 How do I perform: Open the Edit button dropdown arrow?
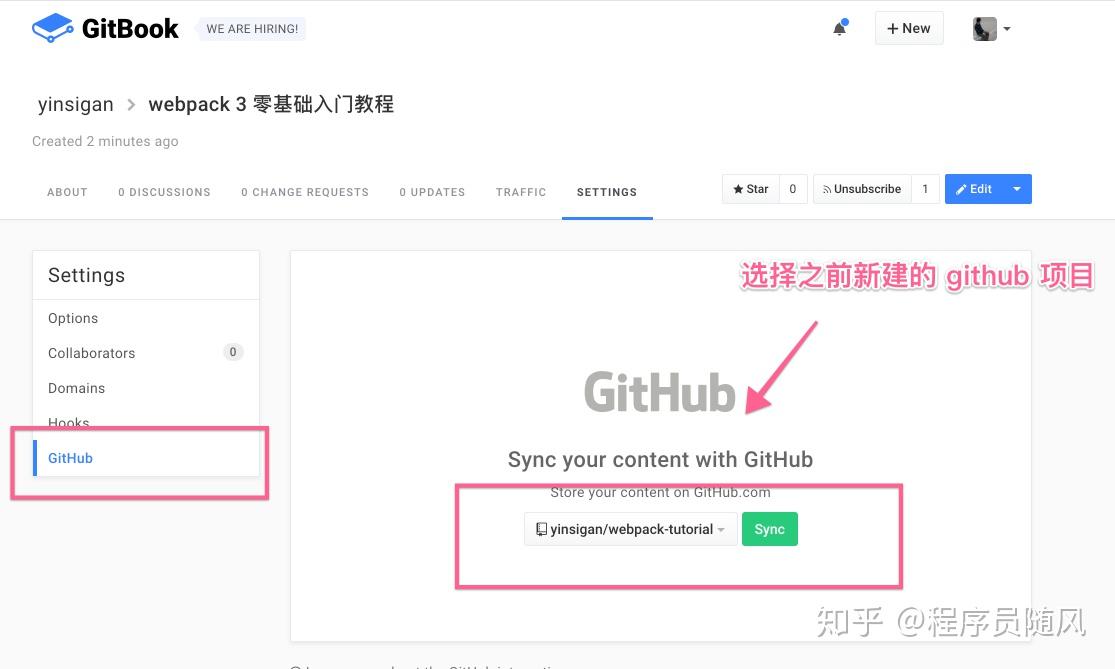(x=1016, y=188)
